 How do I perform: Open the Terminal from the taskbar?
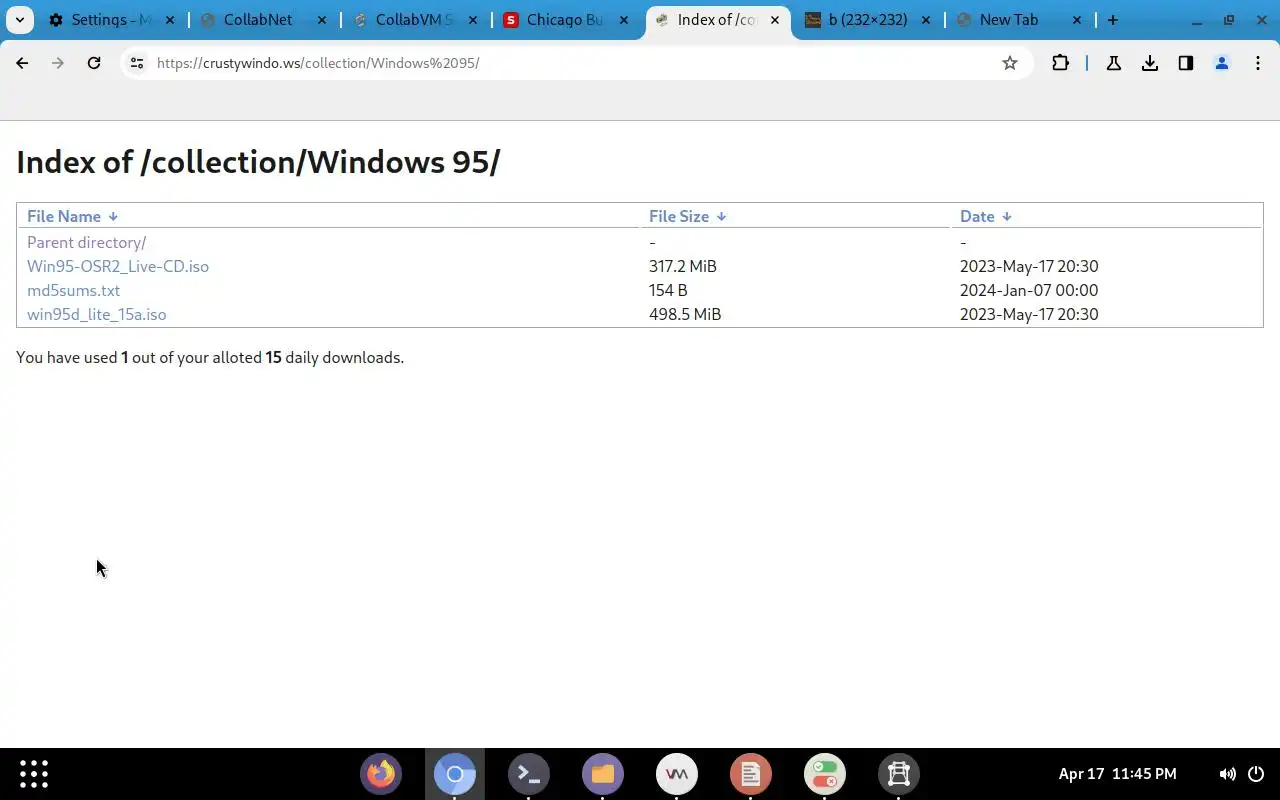tap(529, 774)
